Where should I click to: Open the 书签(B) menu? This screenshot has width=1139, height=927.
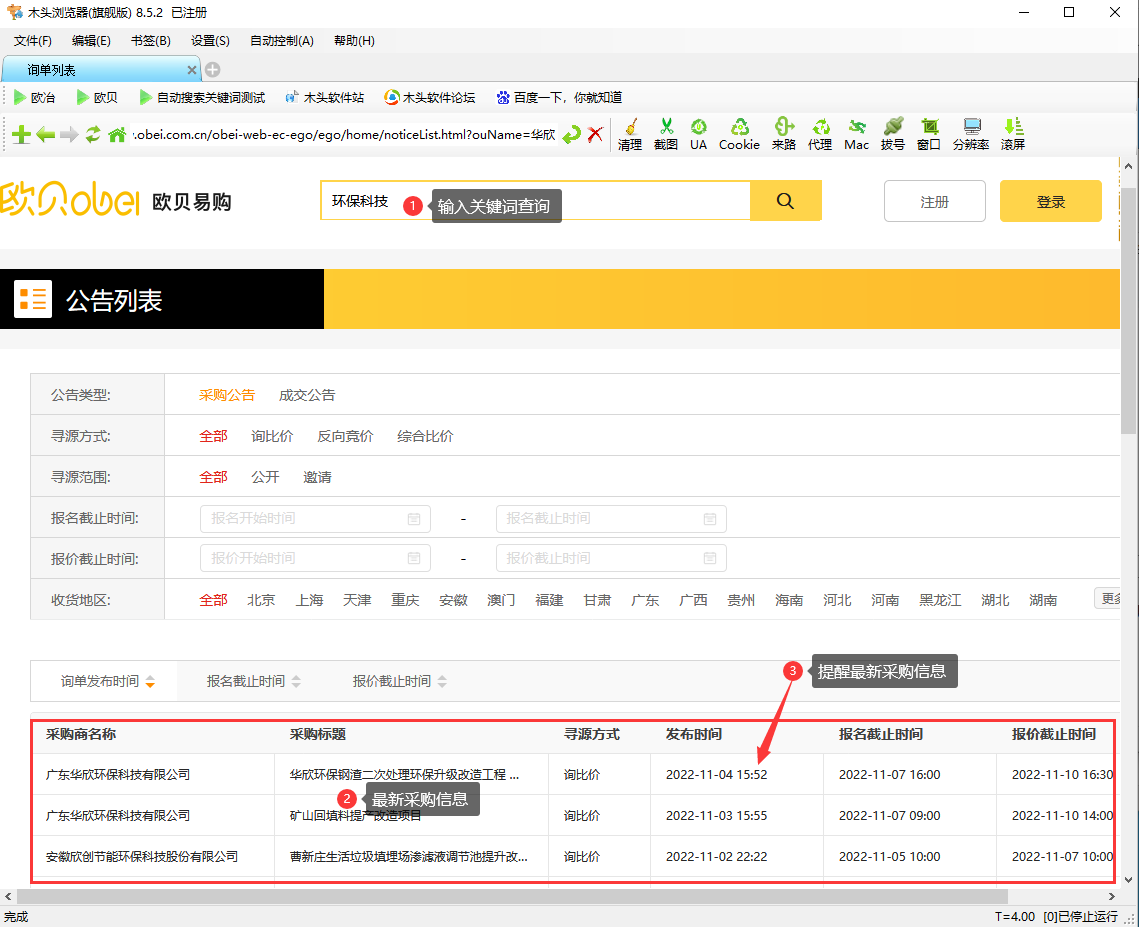pyautogui.click(x=150, y=41)
